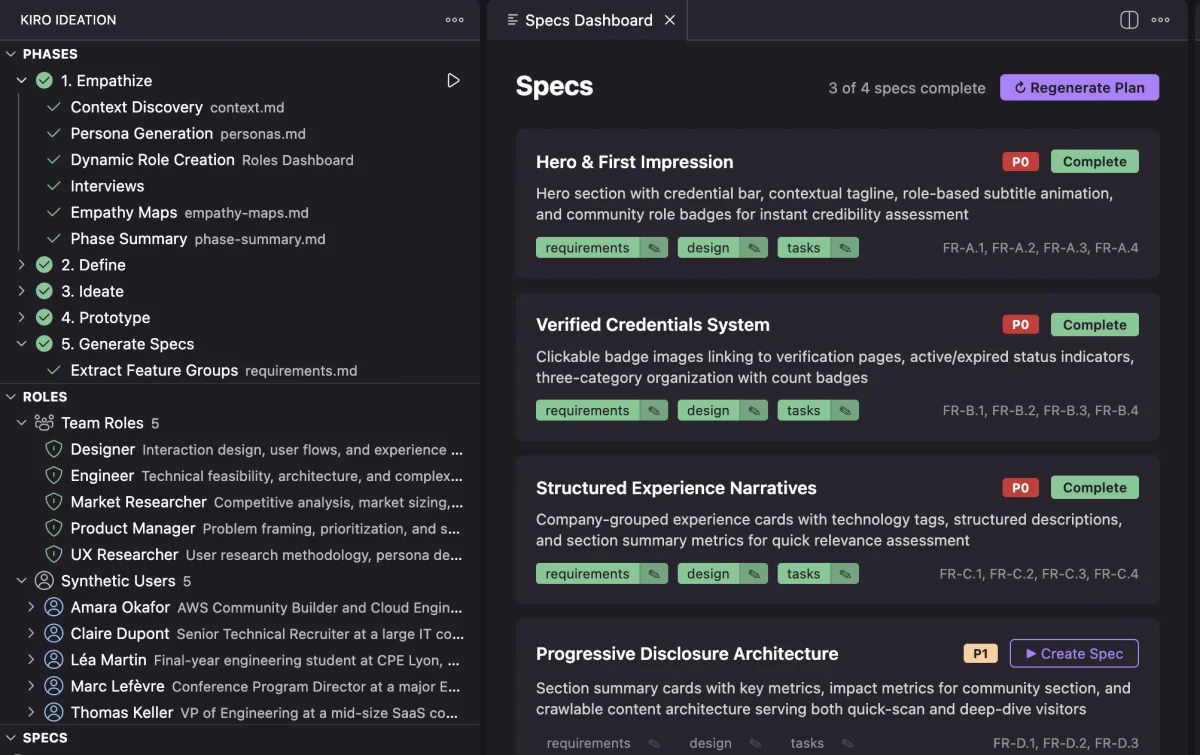The height and width of the screenshot is (755, 1200).
Task: Run the Empathize phase play icon
Action: click(453, 80)
